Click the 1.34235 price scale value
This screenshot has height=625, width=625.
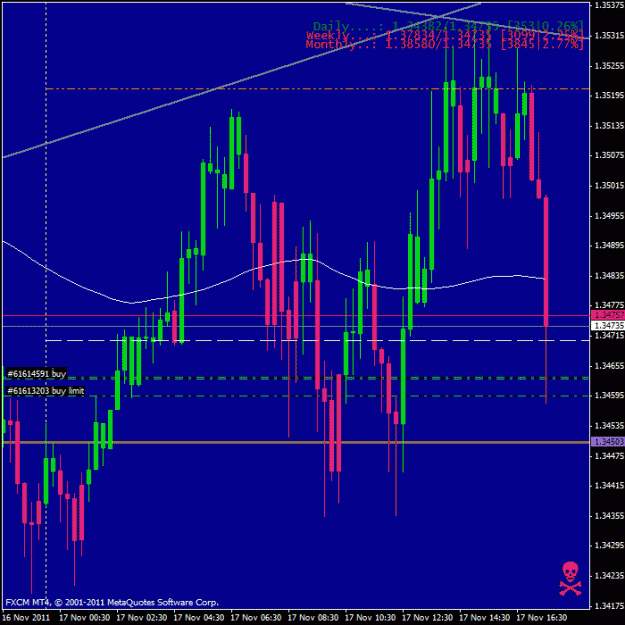(x=609, y=576)
